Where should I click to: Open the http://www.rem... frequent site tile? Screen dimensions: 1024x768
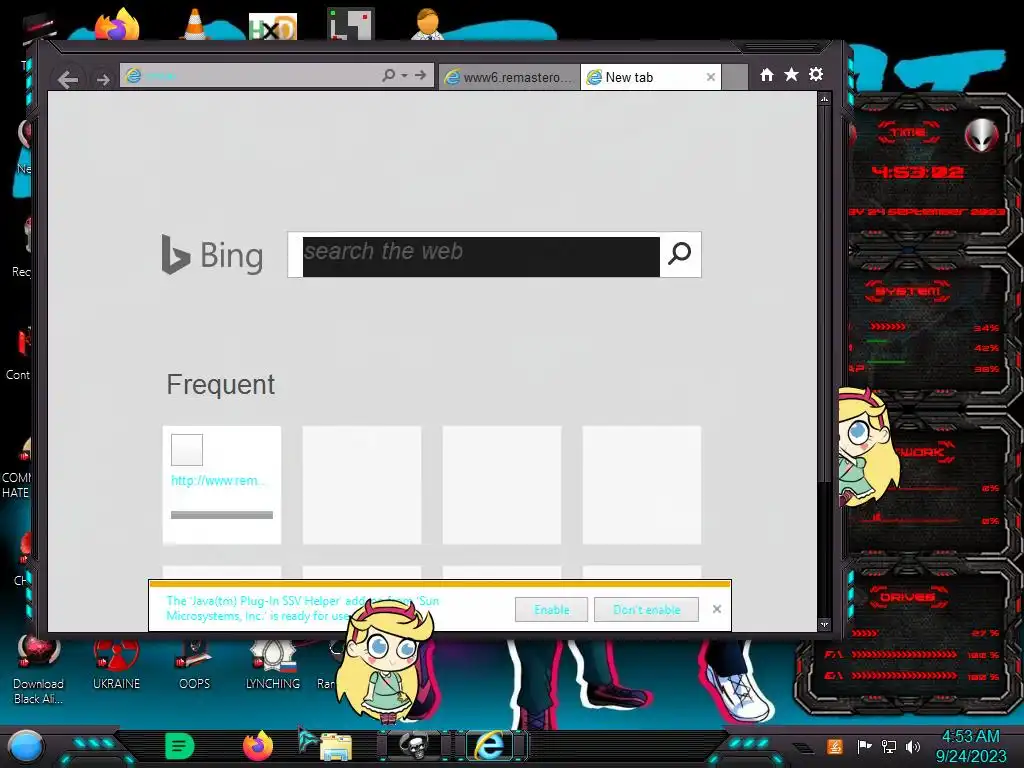point(222,485)
